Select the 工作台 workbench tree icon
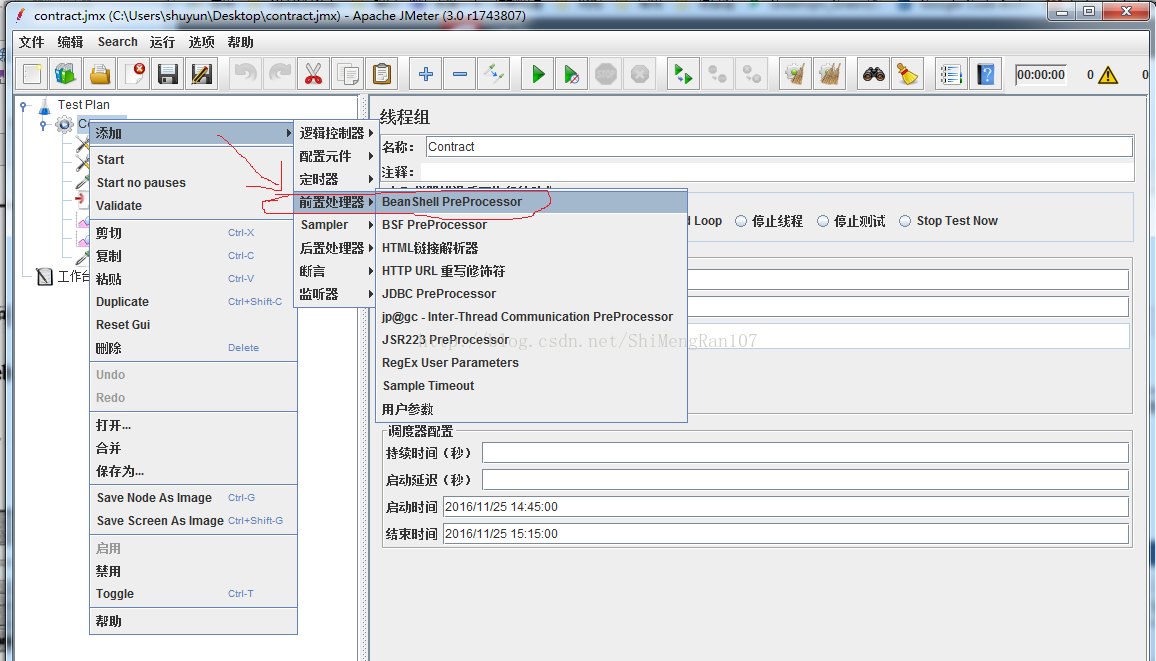 click(44, 276)
